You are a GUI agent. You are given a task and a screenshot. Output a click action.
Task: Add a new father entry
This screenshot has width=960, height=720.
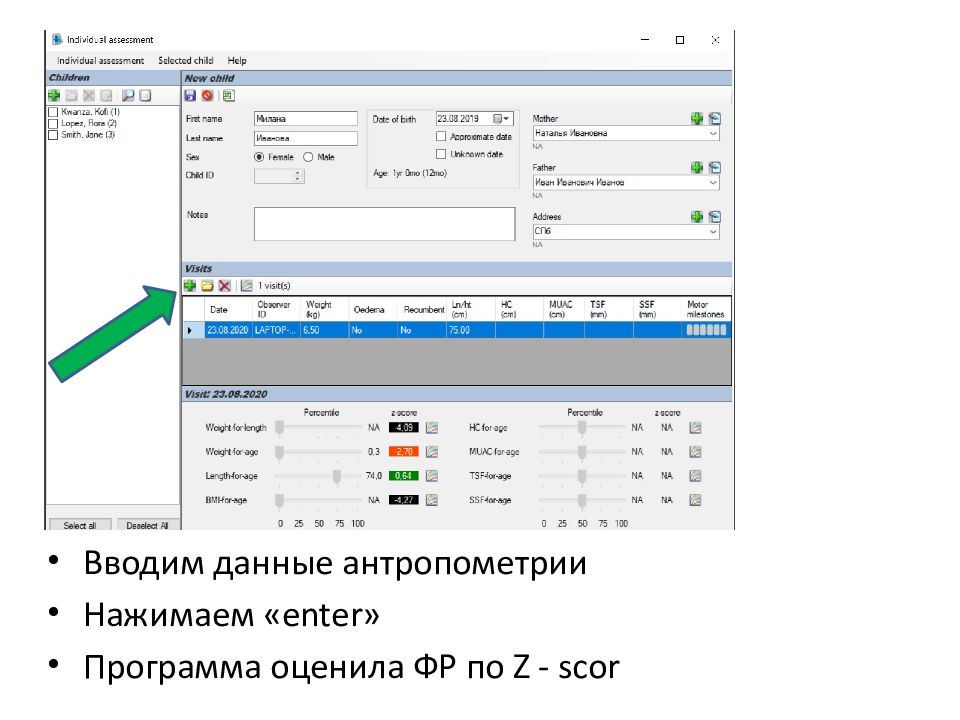click(697, 167)
